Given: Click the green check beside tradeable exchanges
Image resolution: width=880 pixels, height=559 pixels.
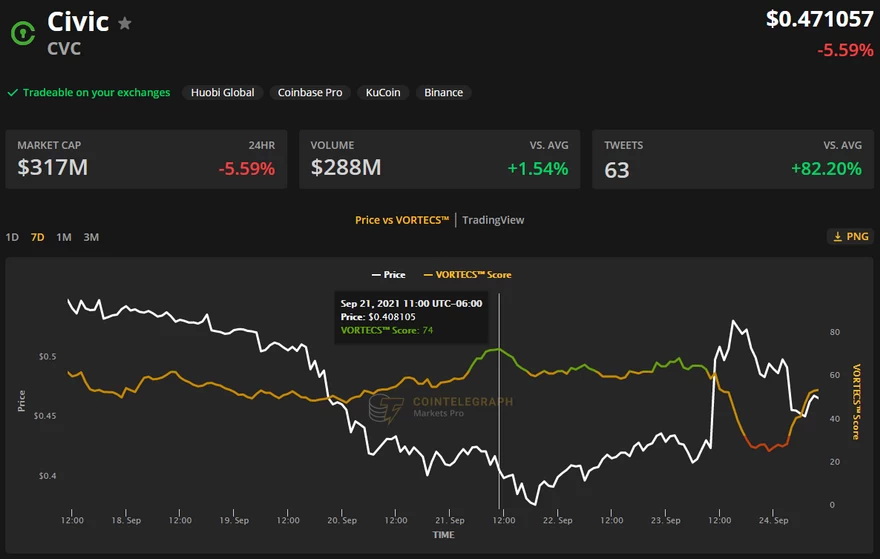Looking at the screenshot, I should tap(12, 93).
